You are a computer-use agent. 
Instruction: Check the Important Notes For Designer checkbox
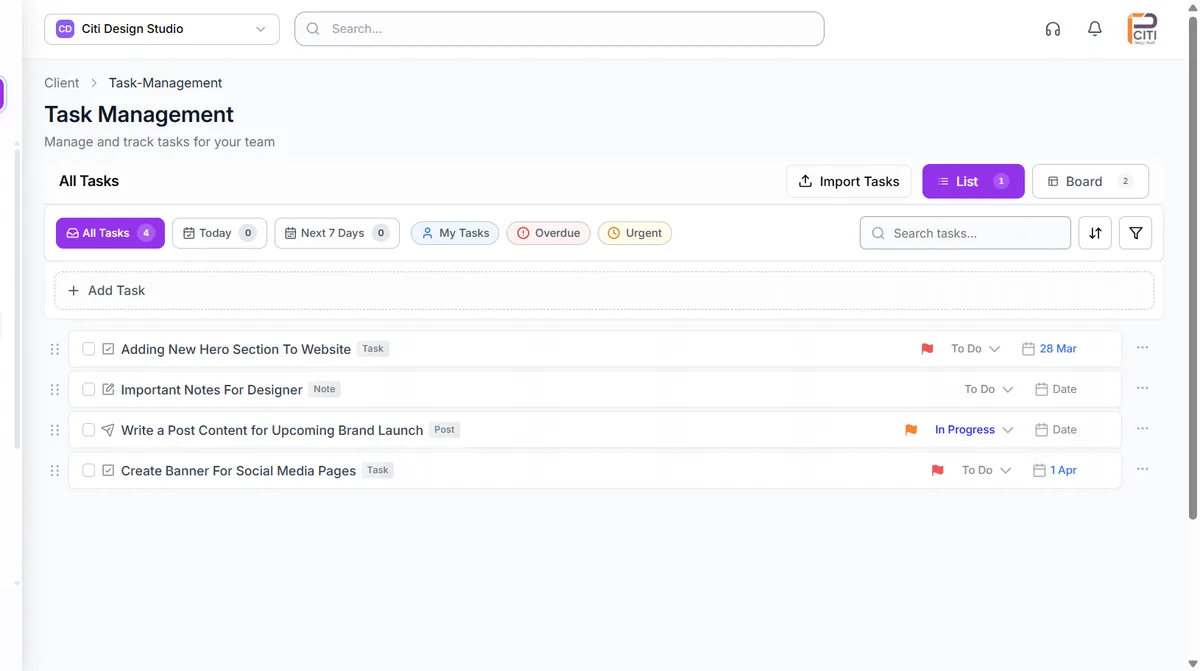(x=88, y=389)
